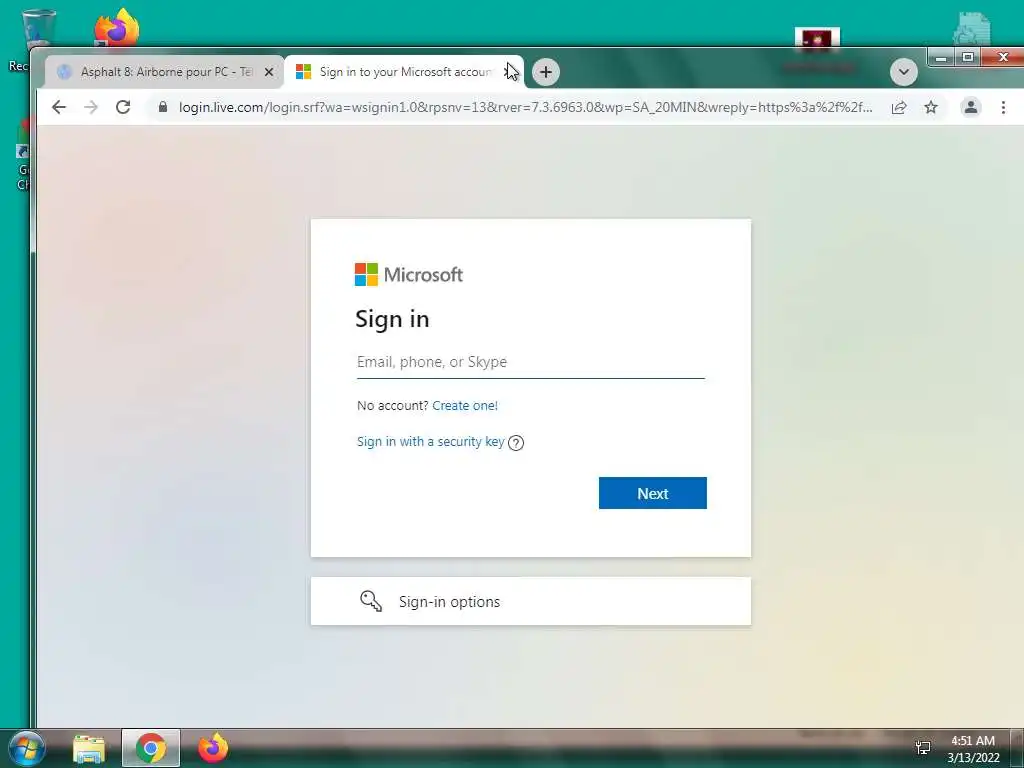Click the No account? text

click(392, 406)
